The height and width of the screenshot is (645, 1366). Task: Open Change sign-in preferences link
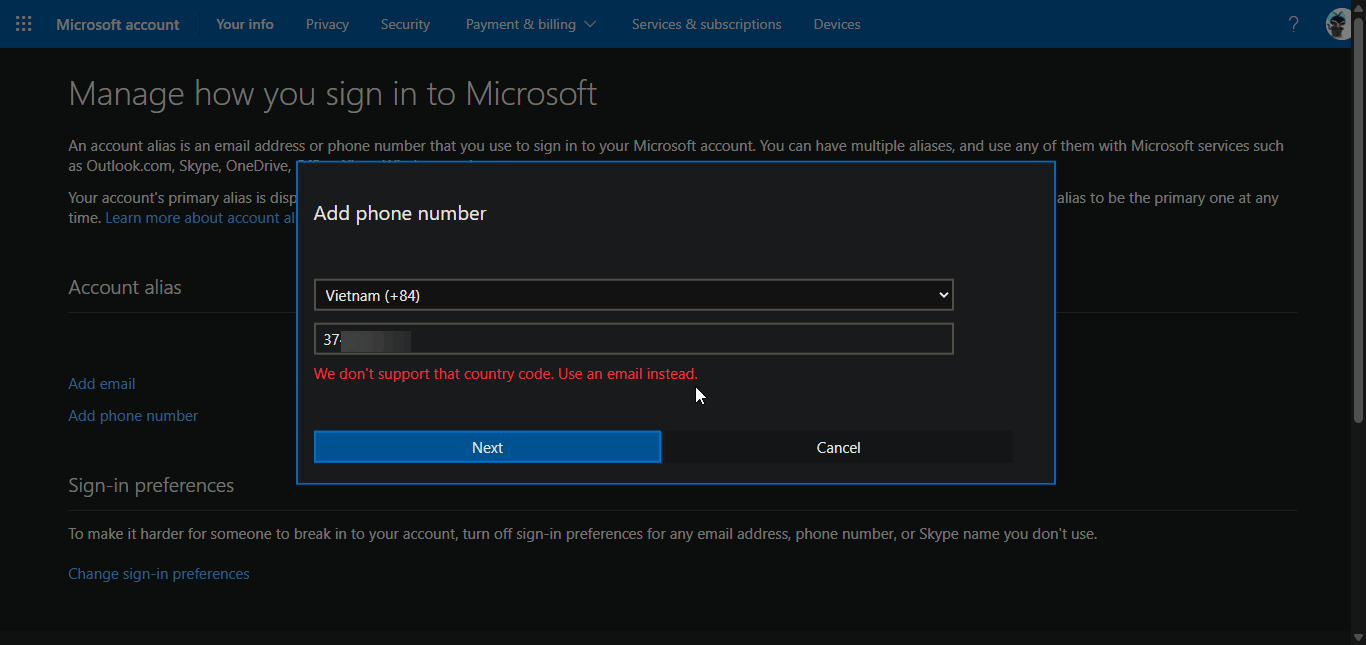coord(159,574)
